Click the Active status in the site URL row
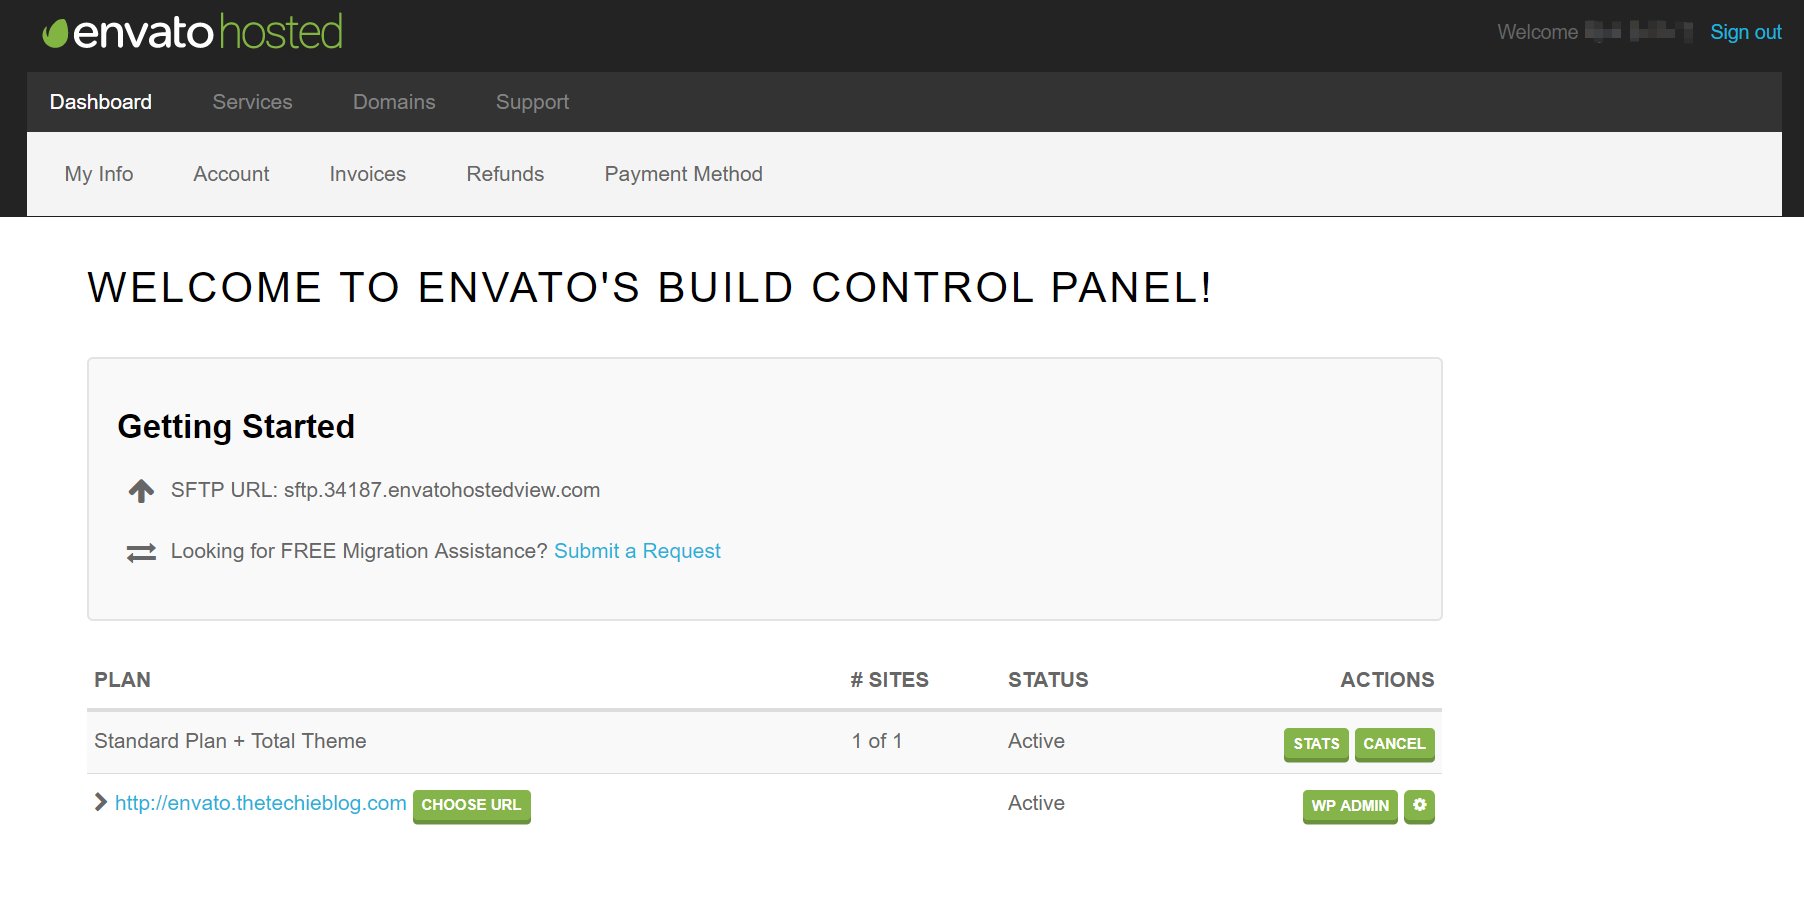 click(x=1036, y=803)
